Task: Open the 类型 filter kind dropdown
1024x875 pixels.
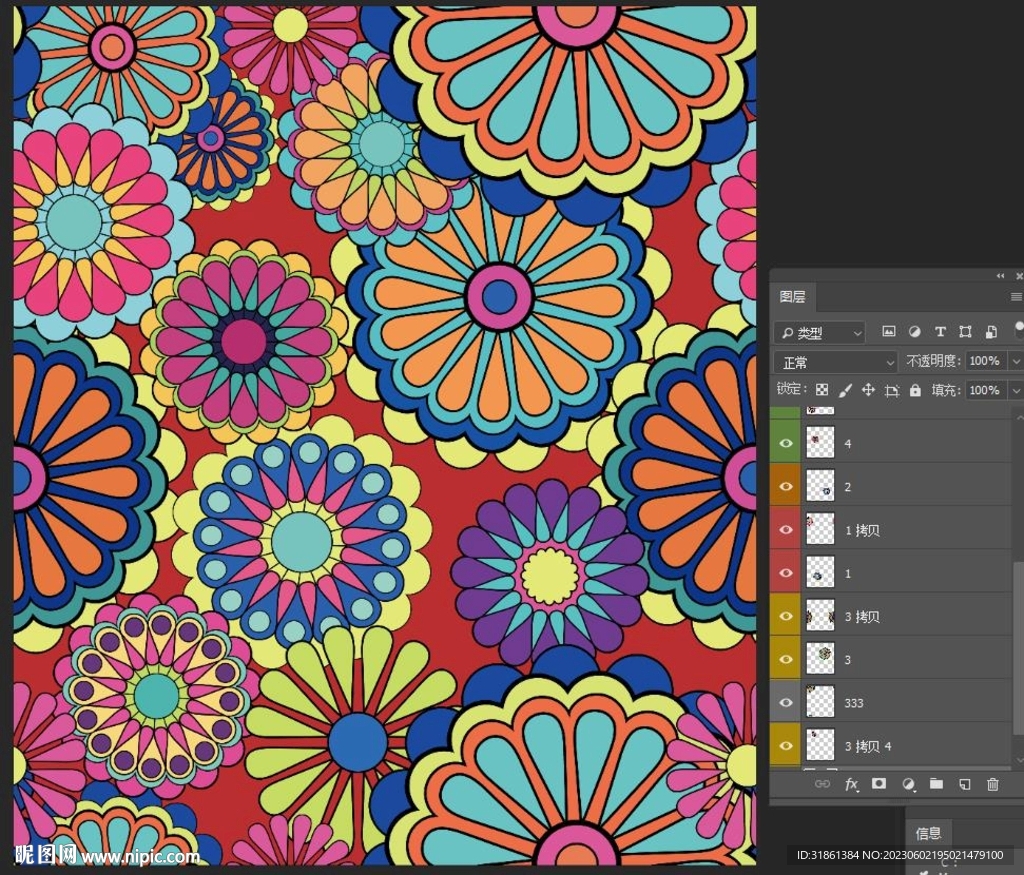Action: pyautogui.click(x=820, y=333)
